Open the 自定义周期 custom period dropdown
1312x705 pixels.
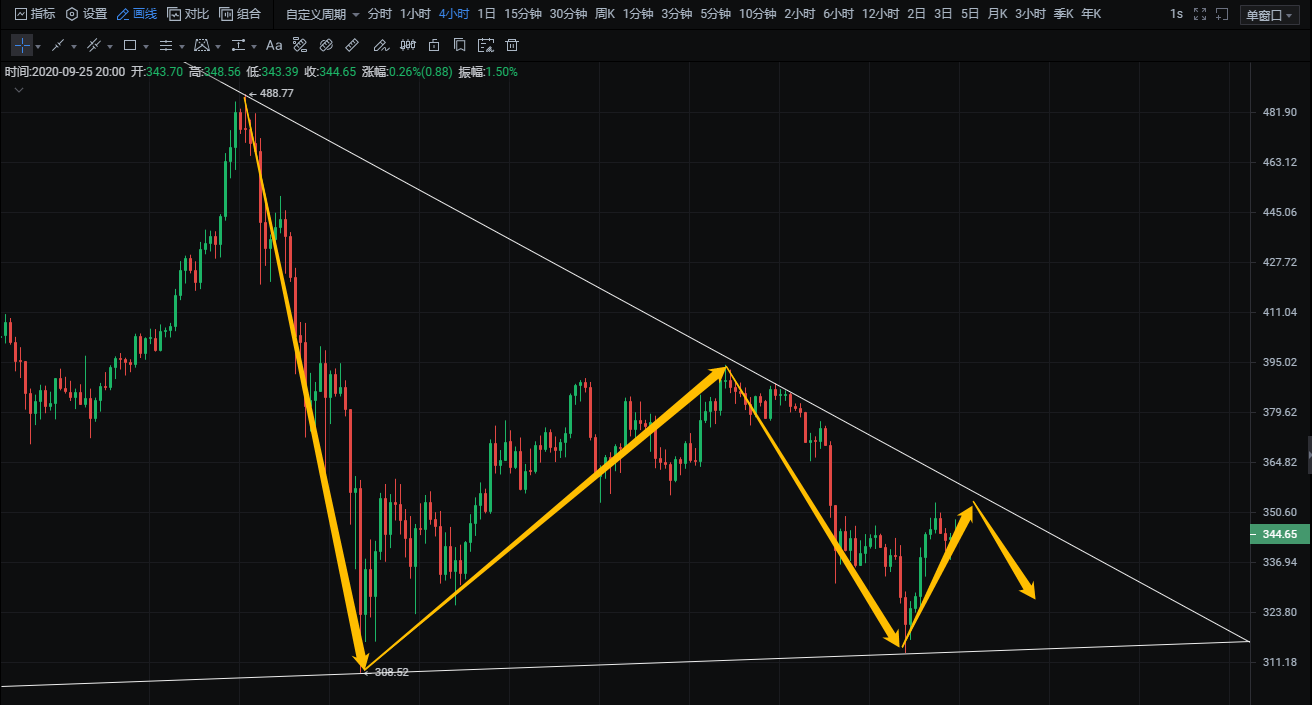click(320, 14)
